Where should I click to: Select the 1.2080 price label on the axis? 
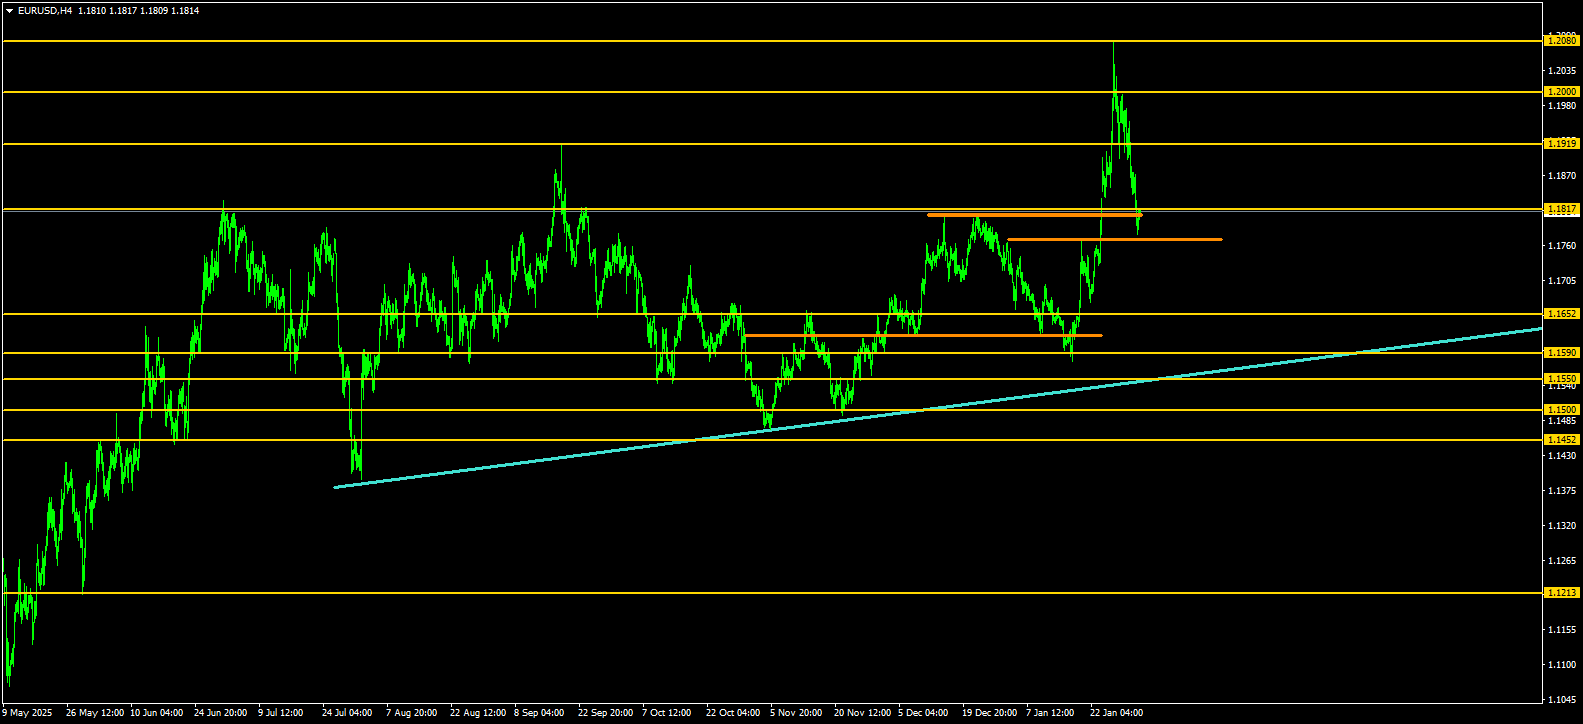[1562, 41]
